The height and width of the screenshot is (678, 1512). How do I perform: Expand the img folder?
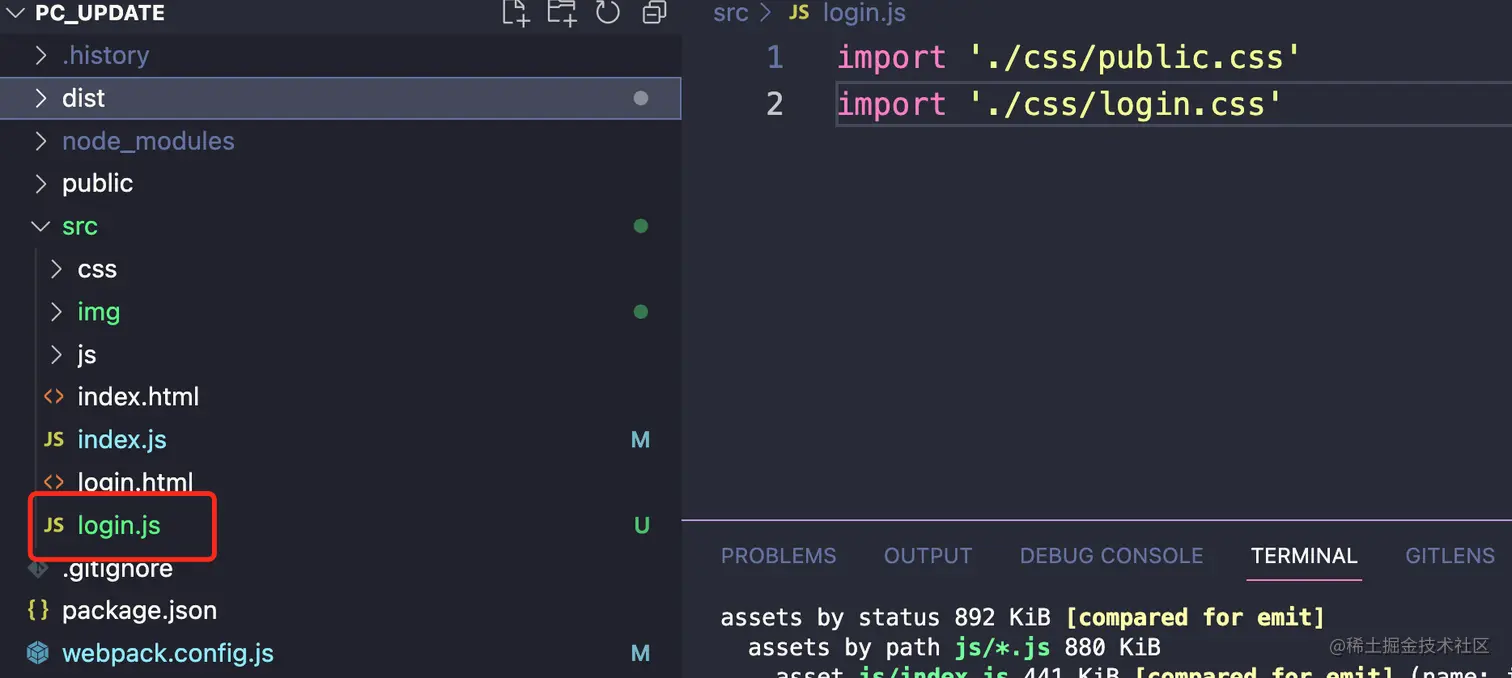coord(56,312)
